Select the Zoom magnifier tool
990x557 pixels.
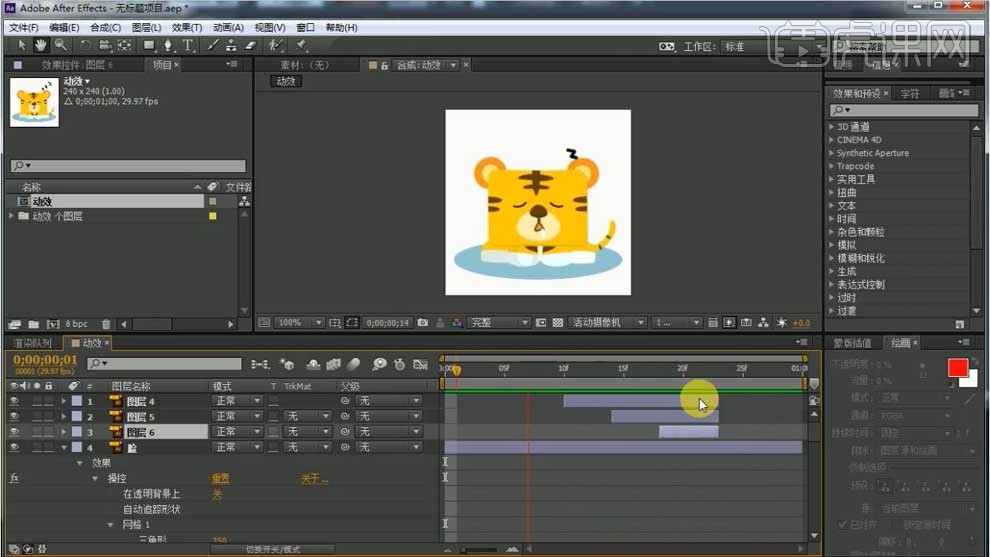pyautogui.click(x=60, y=45)
